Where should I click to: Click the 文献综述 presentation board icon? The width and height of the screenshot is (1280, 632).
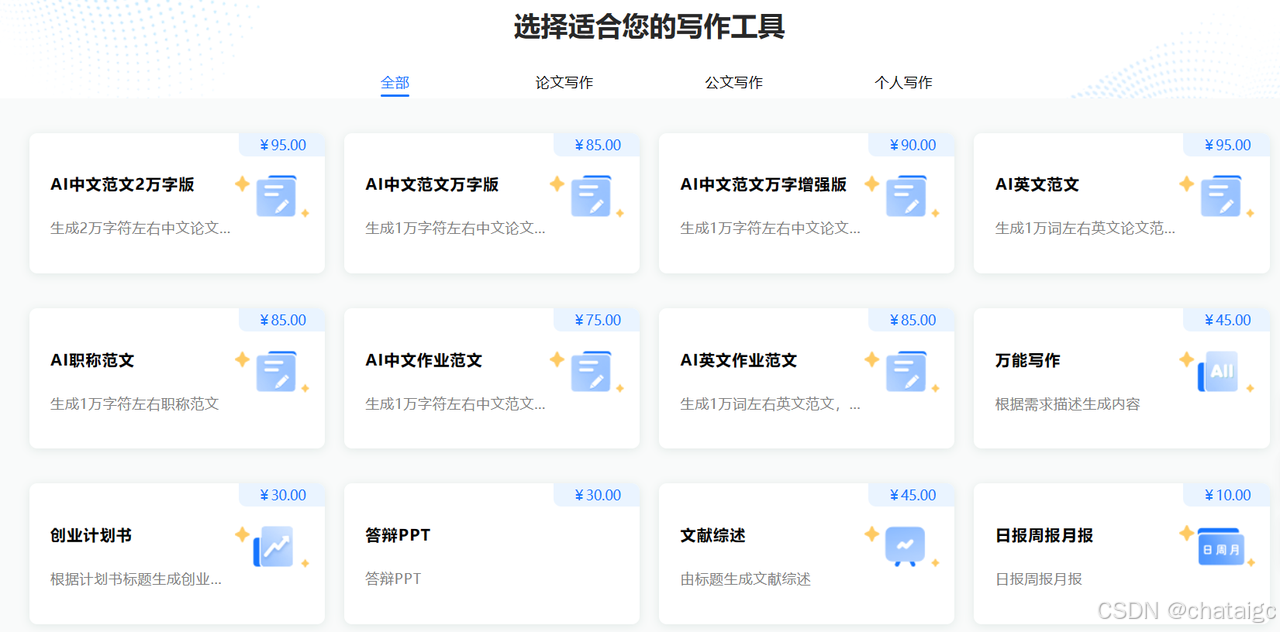(906, 547)
